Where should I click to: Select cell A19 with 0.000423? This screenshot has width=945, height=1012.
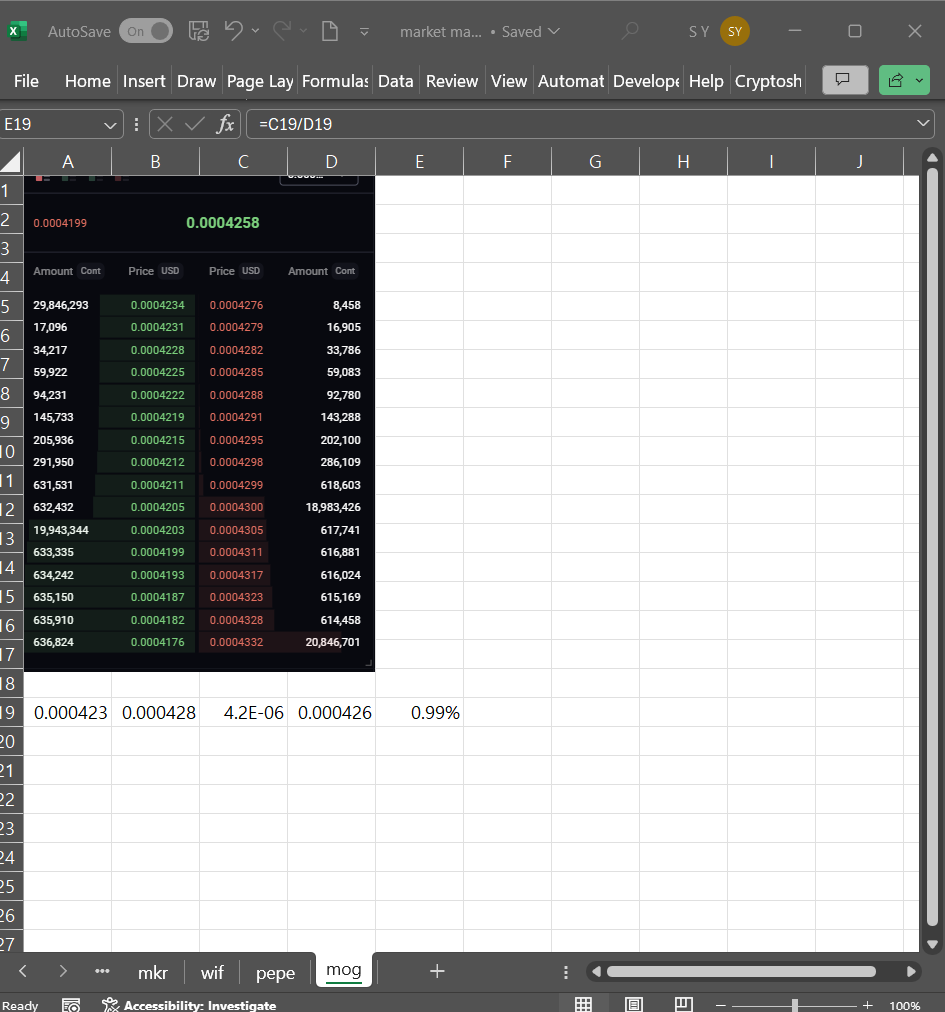click(x=67, y=713)
